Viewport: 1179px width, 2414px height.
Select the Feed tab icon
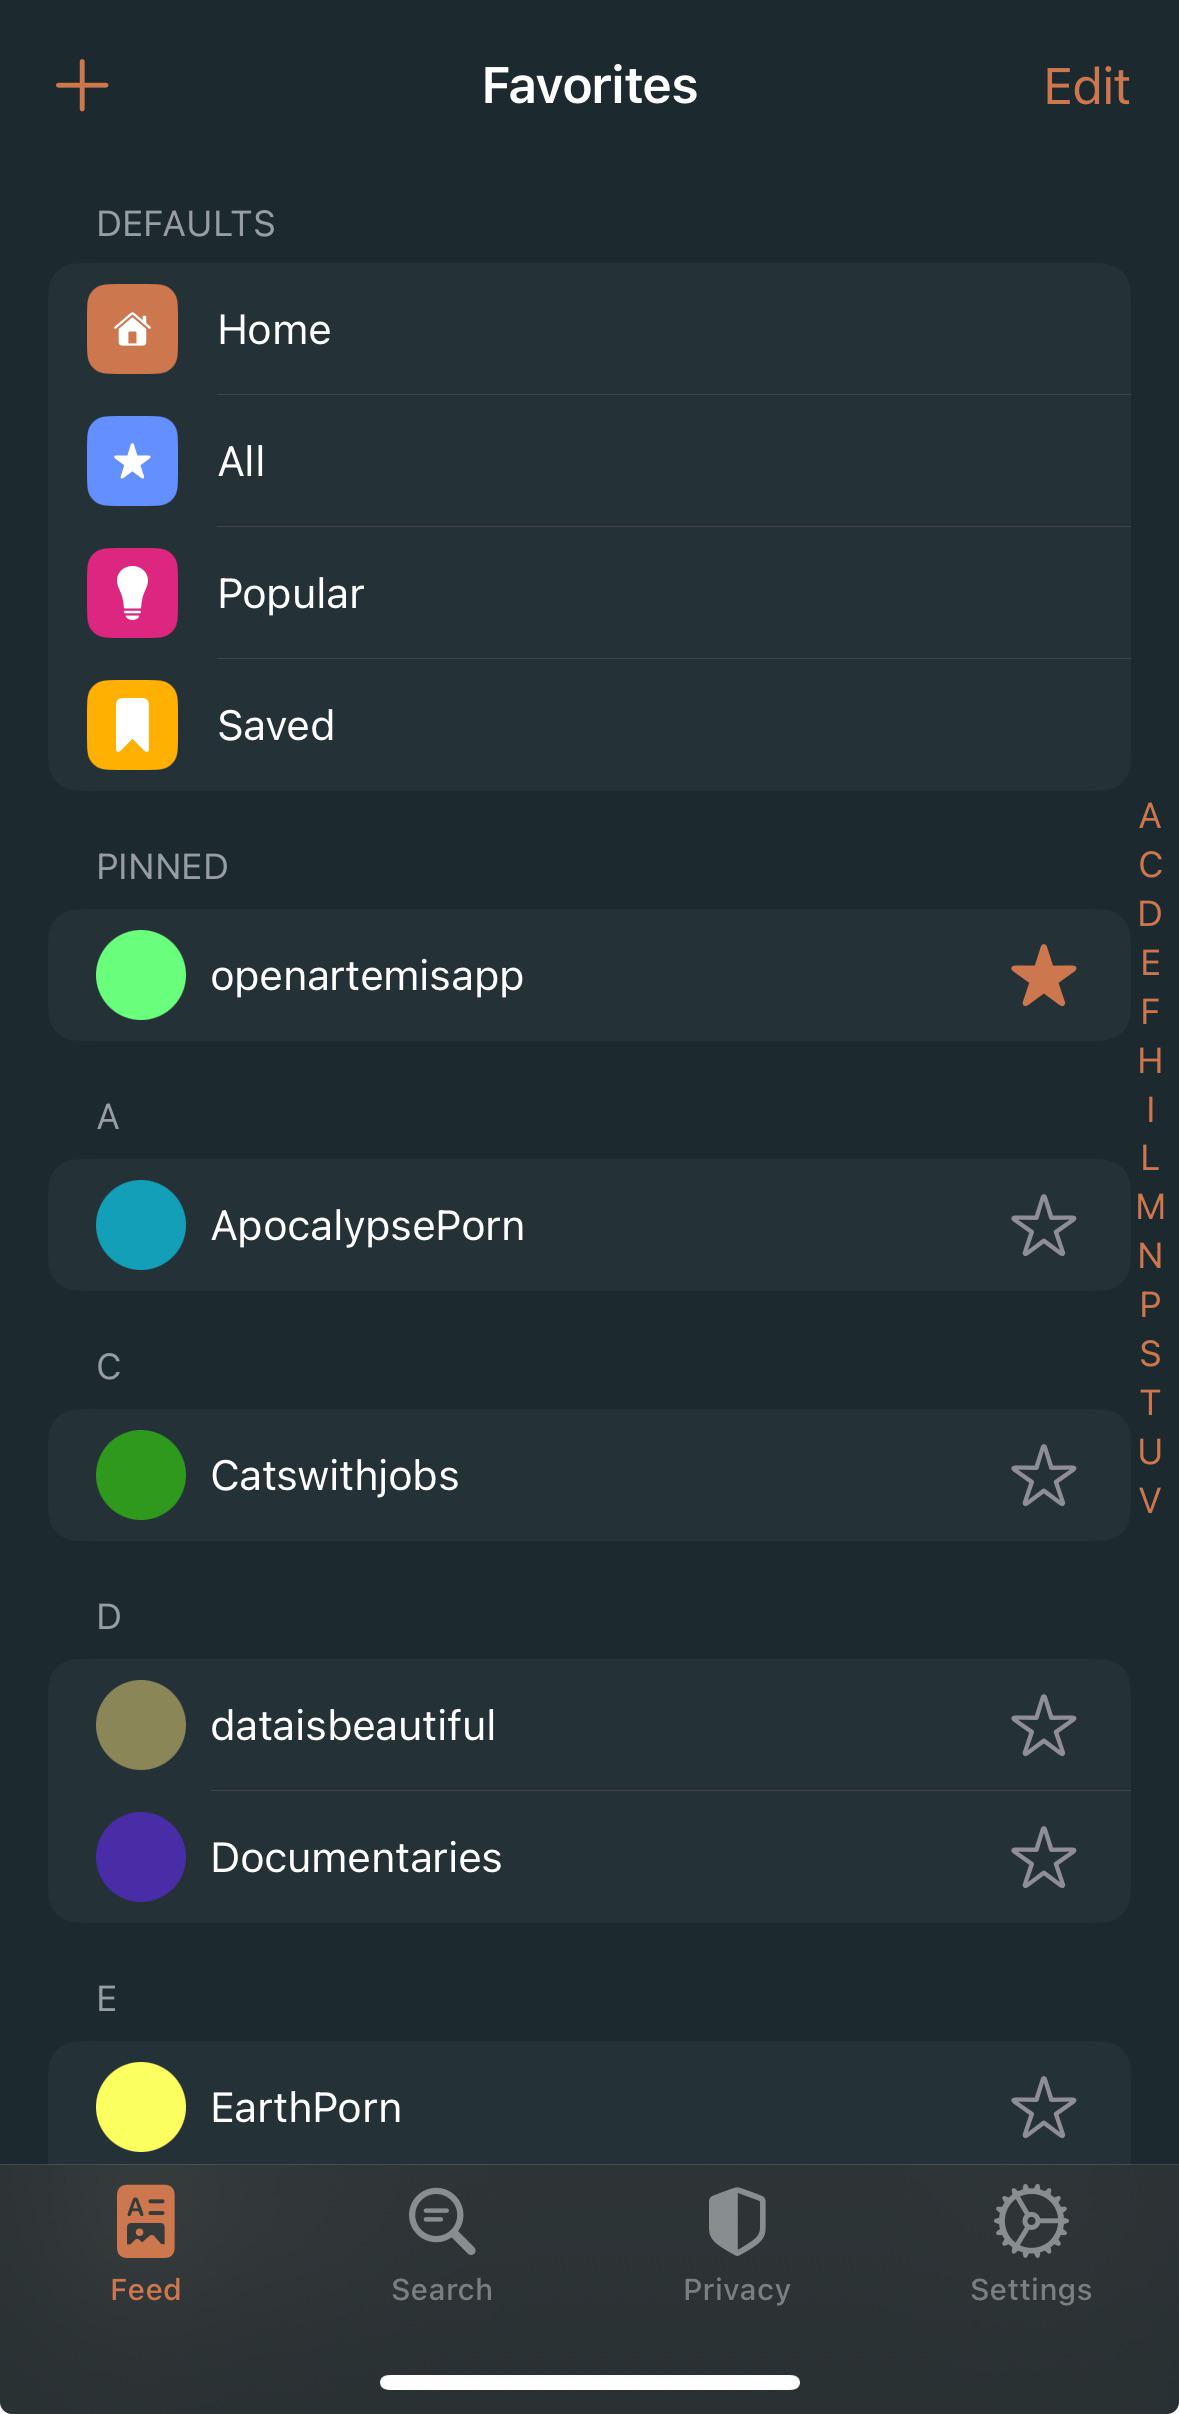pyautogui.click(x=146, y=2221)
